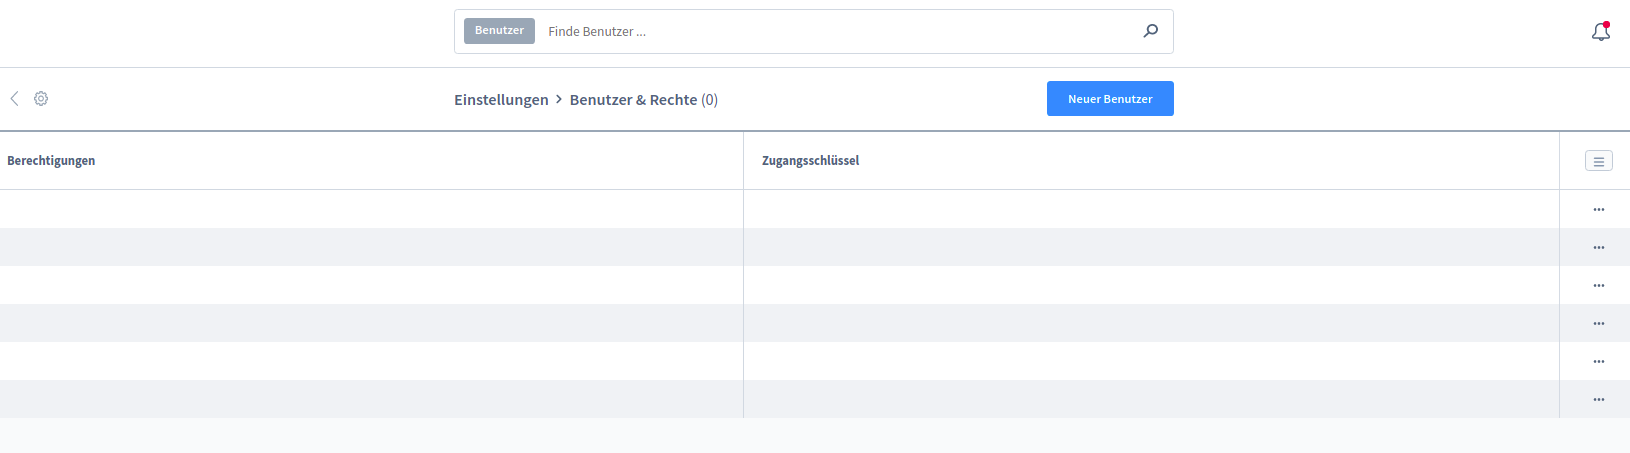1630x453 pixels.
Task: Open the notifications bell
Action: 1600,32
